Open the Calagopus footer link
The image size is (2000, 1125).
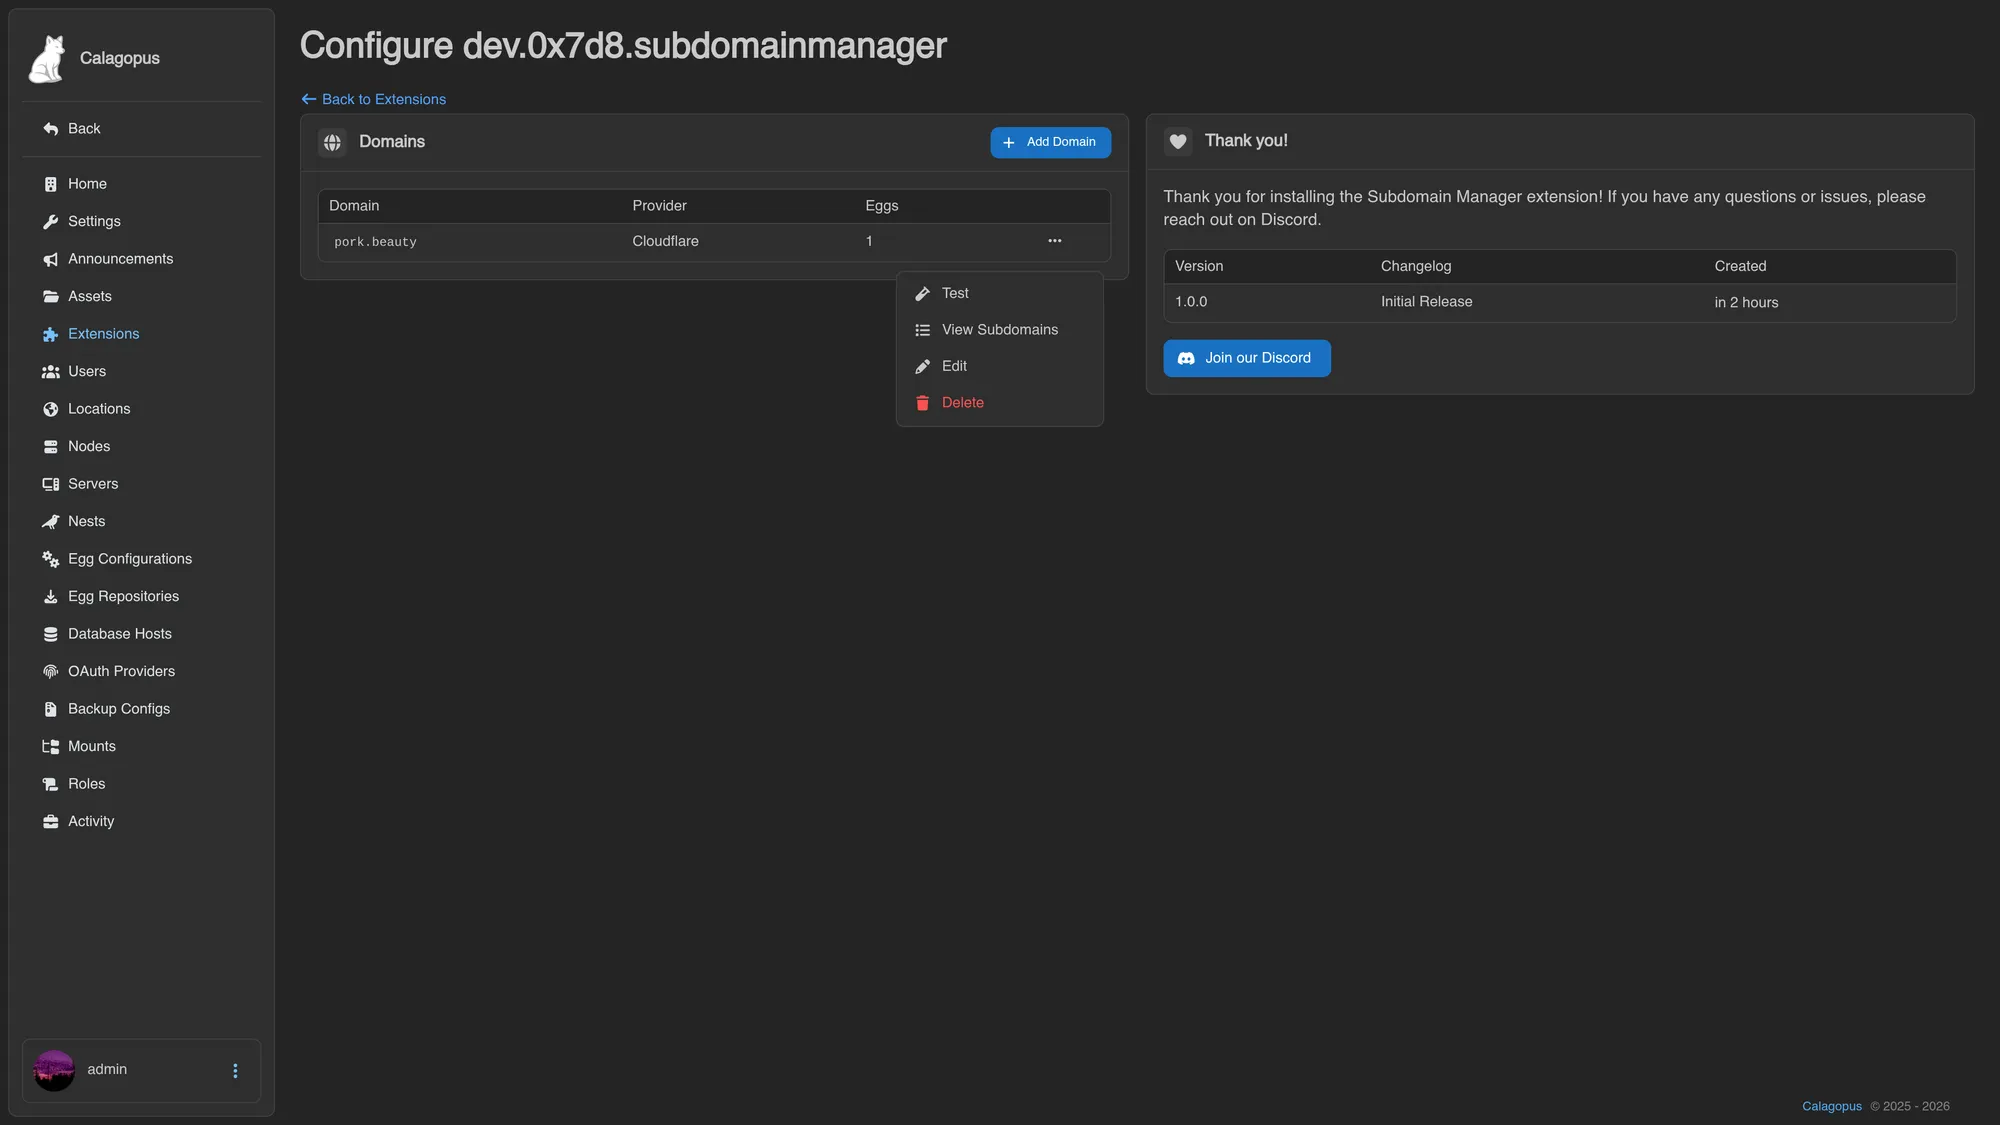1831,1106
